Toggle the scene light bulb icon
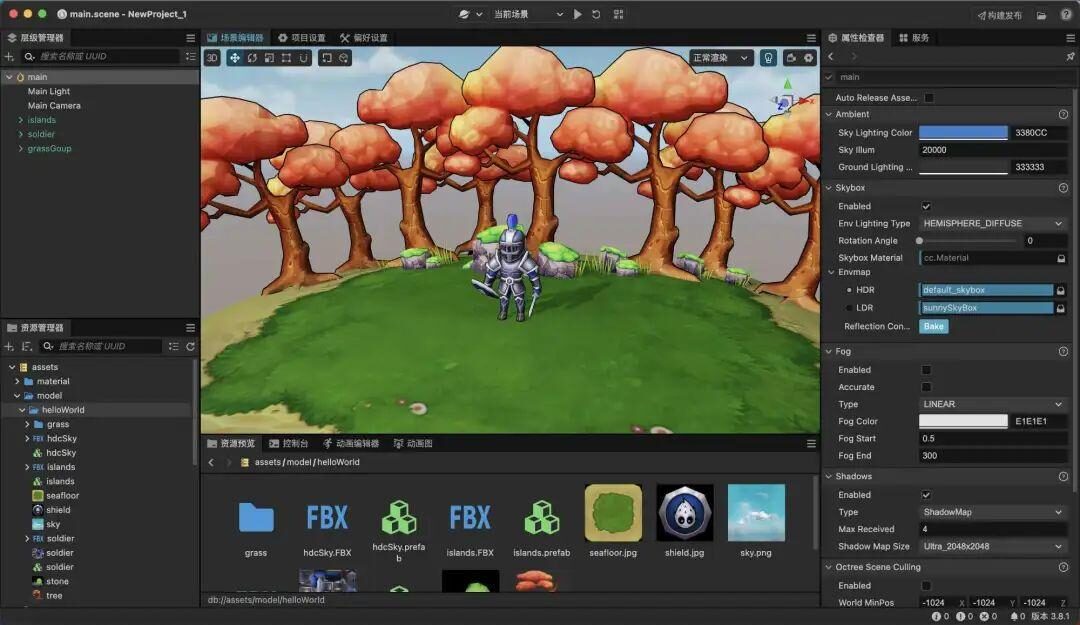 768,58
